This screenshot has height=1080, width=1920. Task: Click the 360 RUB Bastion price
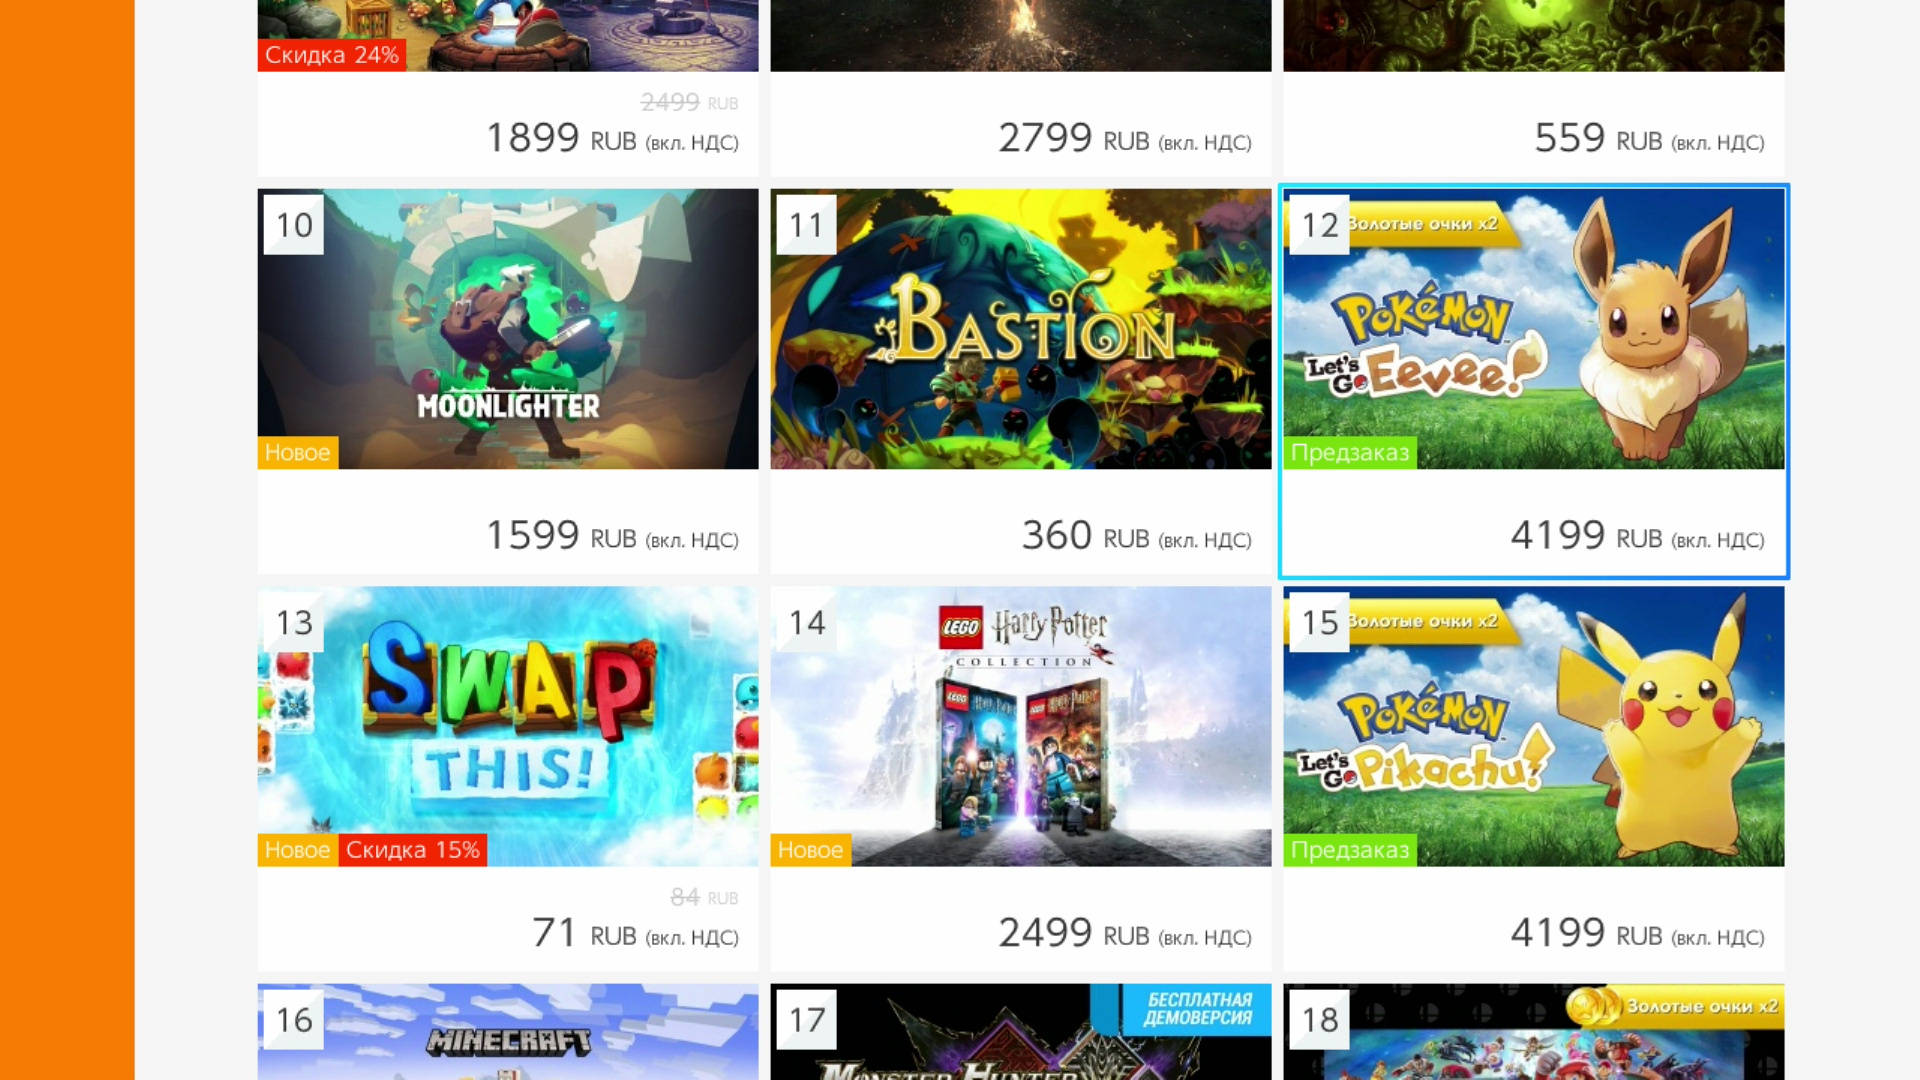click(1137, 536)
